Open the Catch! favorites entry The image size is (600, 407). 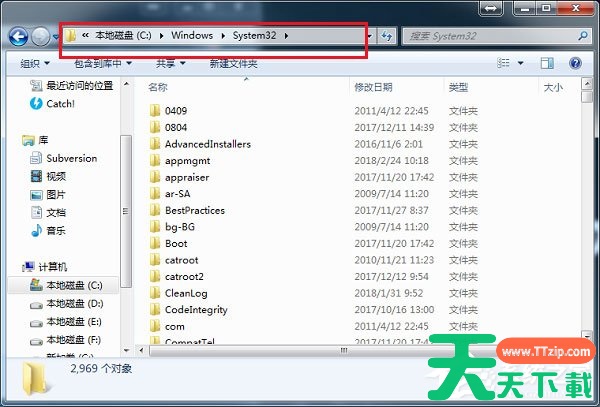click(52, 103)
